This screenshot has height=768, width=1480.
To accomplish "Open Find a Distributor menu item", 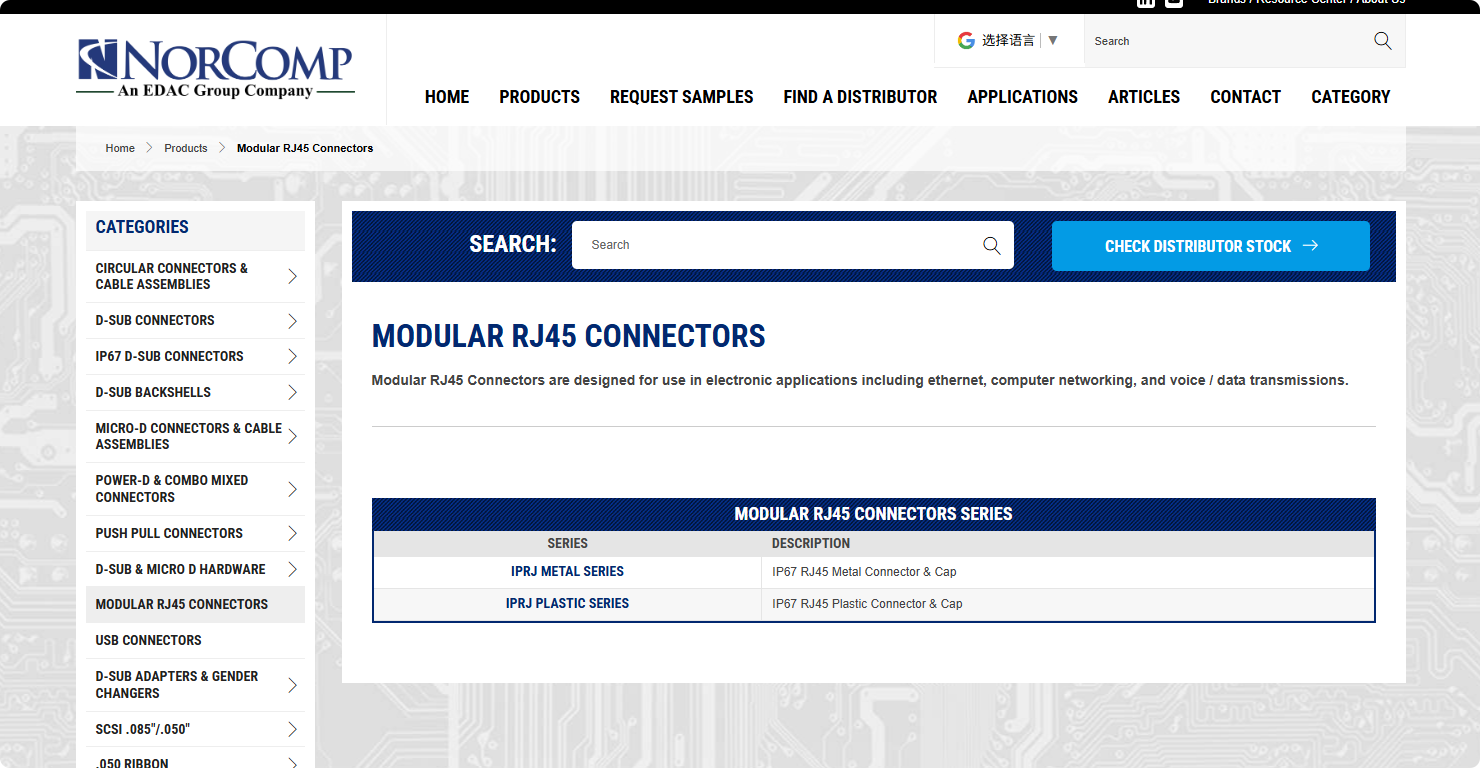I will 860,97.
